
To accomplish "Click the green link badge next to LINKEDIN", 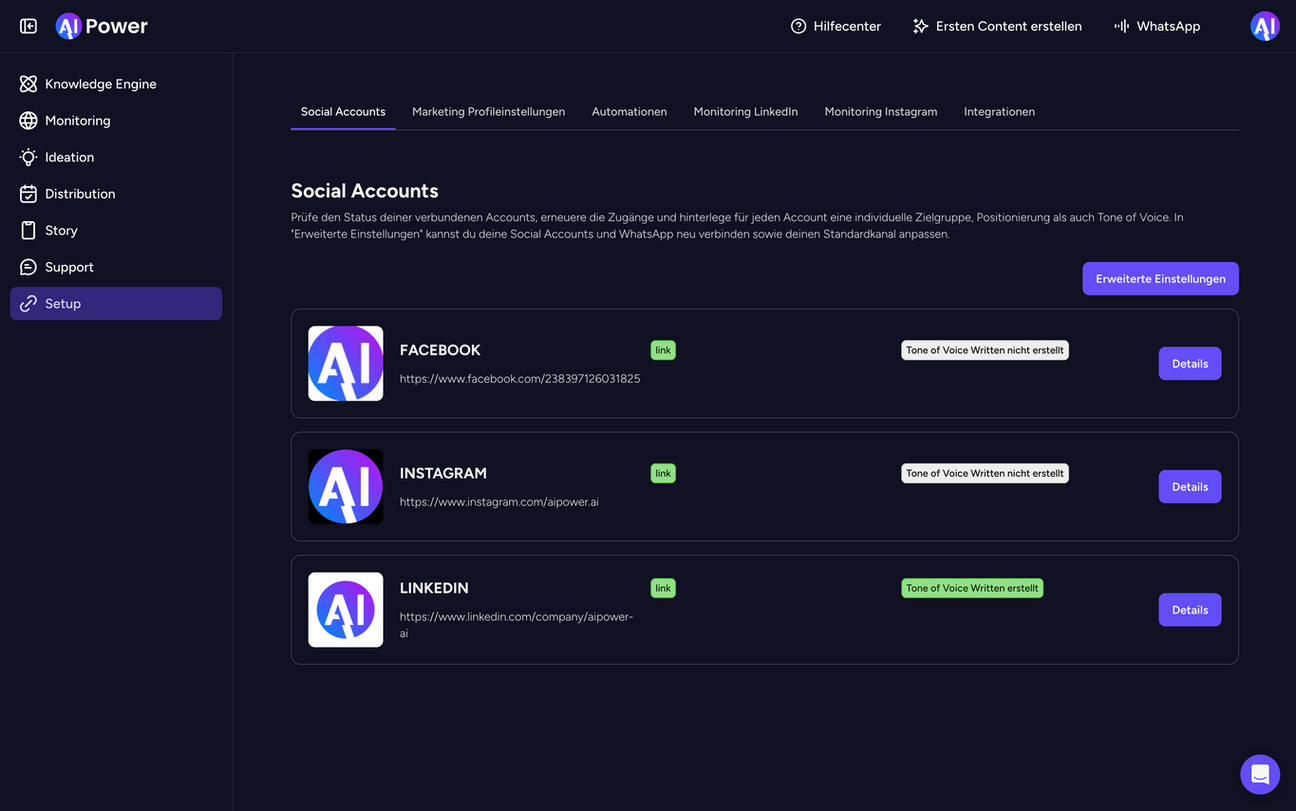I will coord(662,588).
